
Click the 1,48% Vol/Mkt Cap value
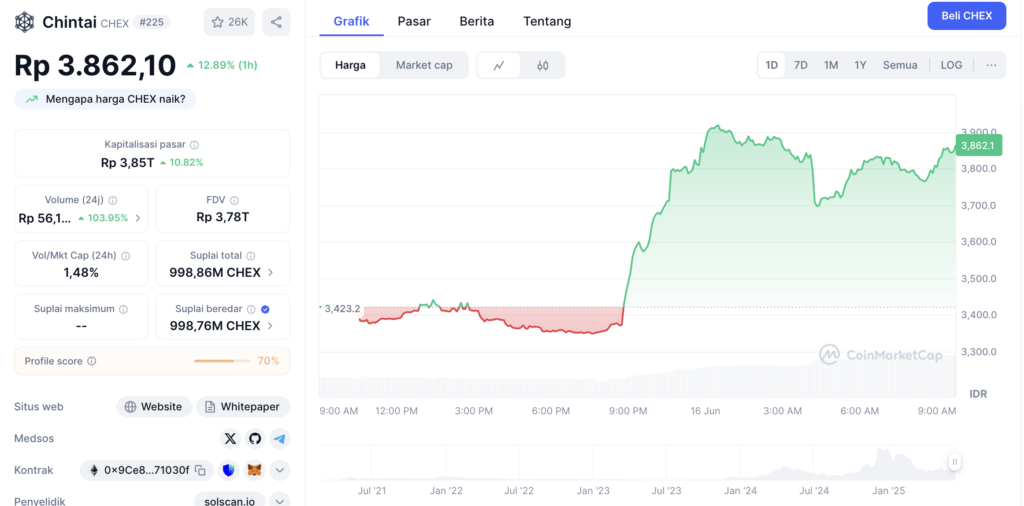(81, 273)
